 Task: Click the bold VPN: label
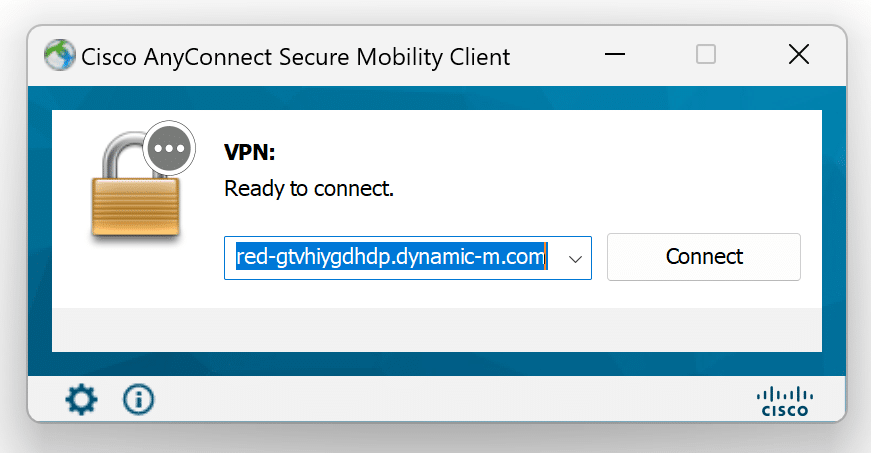point(249,153)
